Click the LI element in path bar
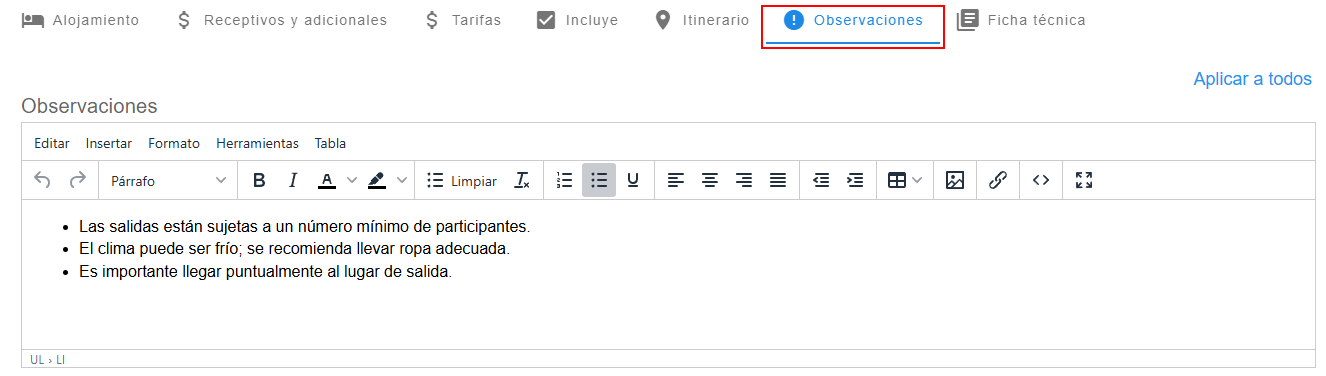Screen dimensions: 1326x376 click(x=61, y=360)
